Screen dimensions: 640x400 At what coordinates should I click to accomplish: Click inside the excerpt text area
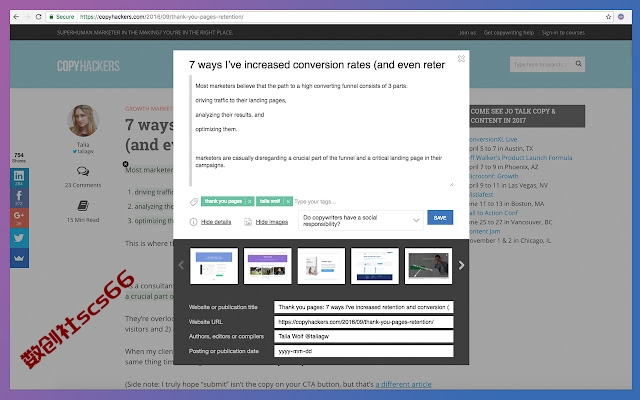(322, 131)
